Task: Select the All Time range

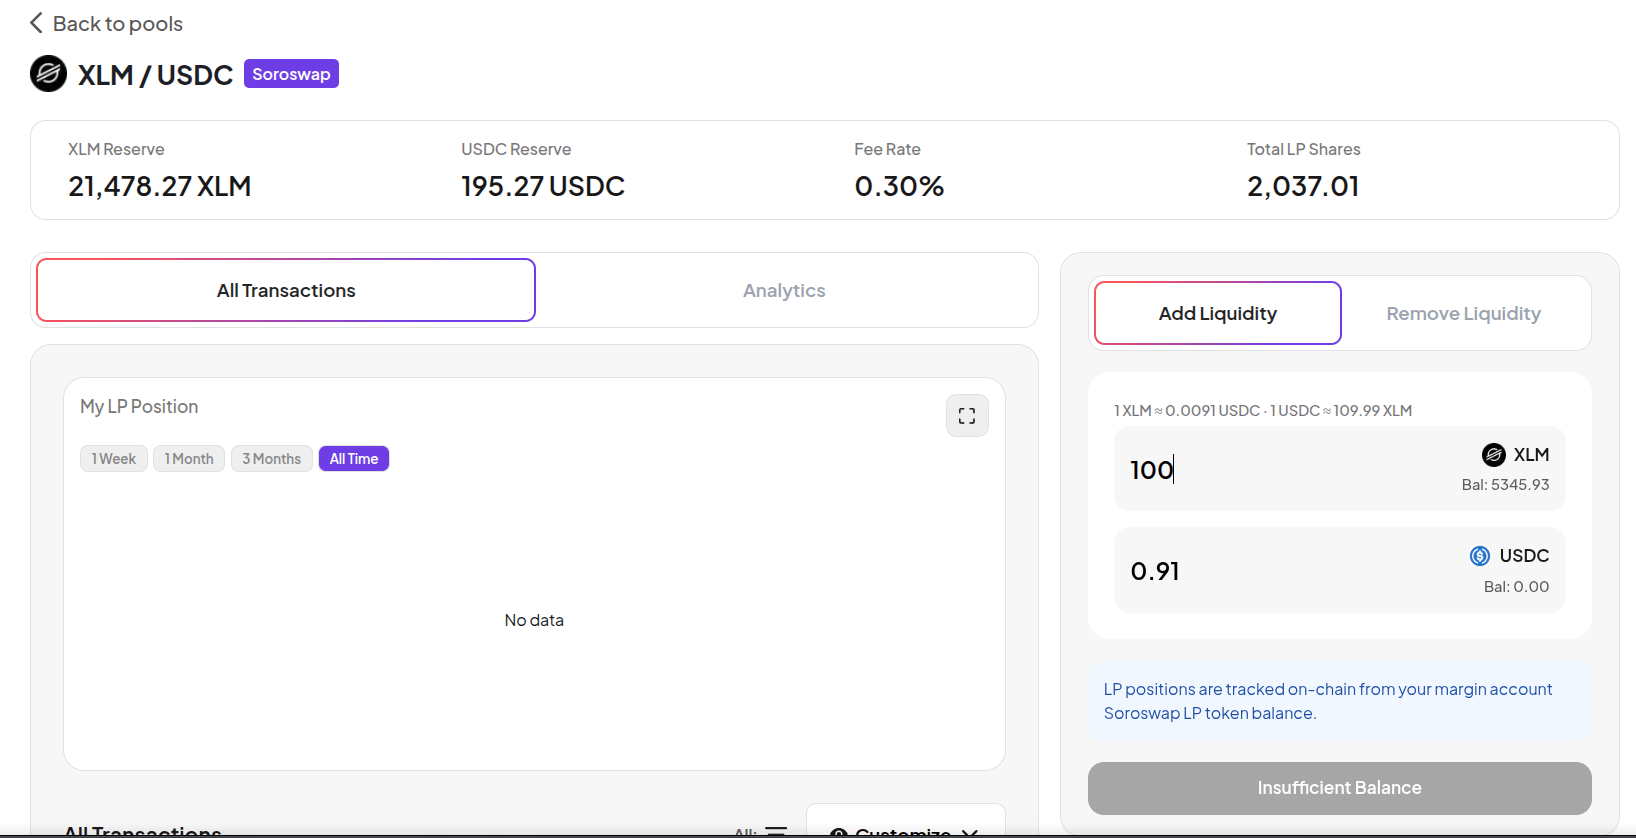Action: tap(354, 459)
